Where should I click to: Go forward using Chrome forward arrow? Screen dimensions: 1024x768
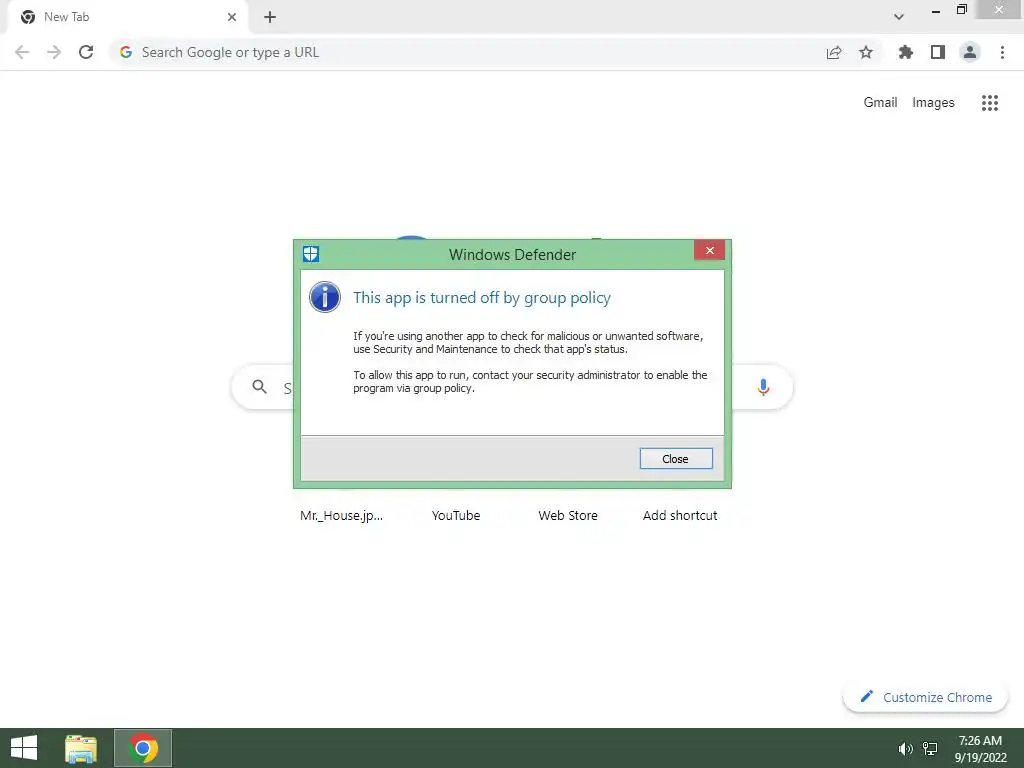(x=54, y=52)
